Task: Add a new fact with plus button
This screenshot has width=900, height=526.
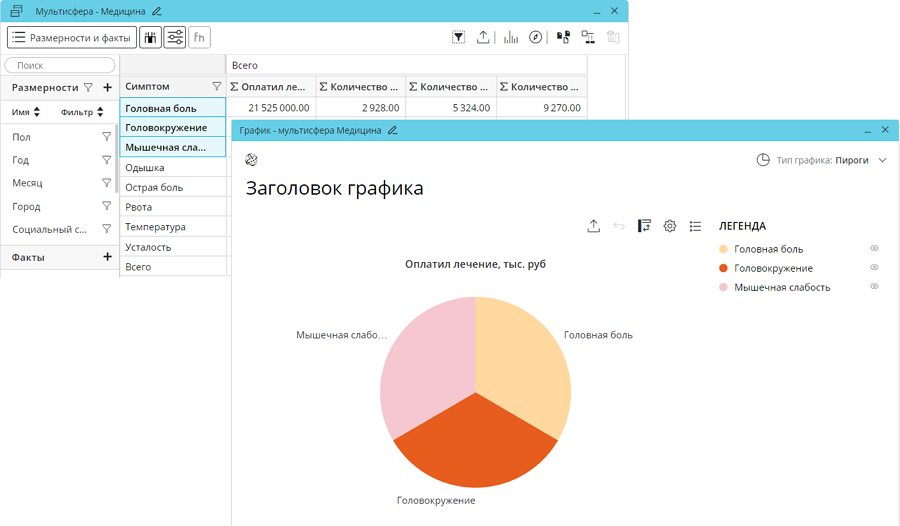Action: 108,257
